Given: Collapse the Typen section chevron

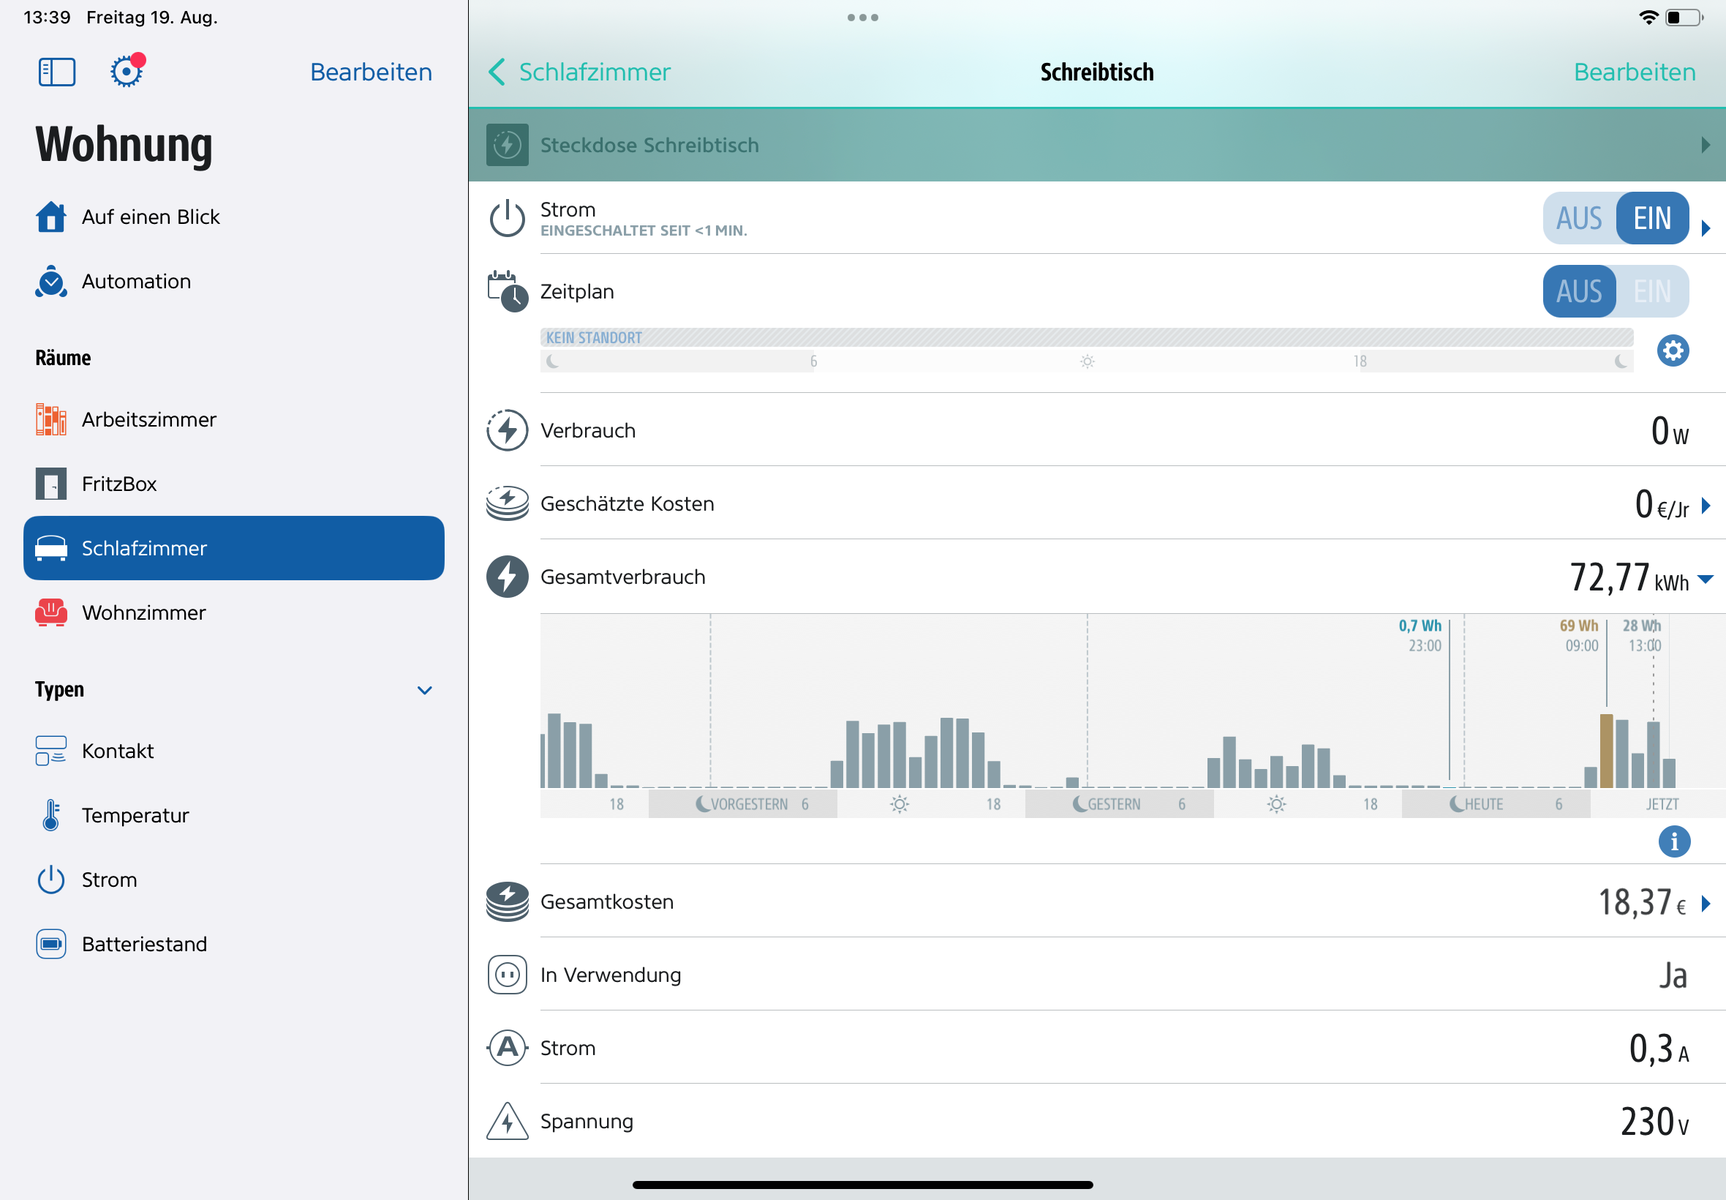Looking at the screenshot, I should [x=424, y=690].
